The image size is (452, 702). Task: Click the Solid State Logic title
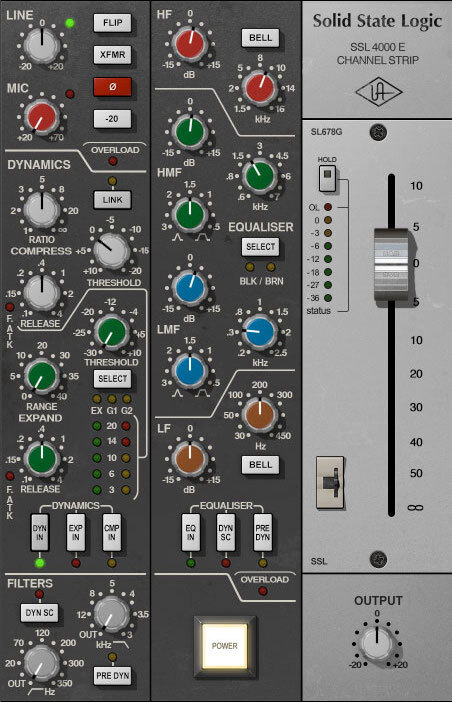(377, 21)
